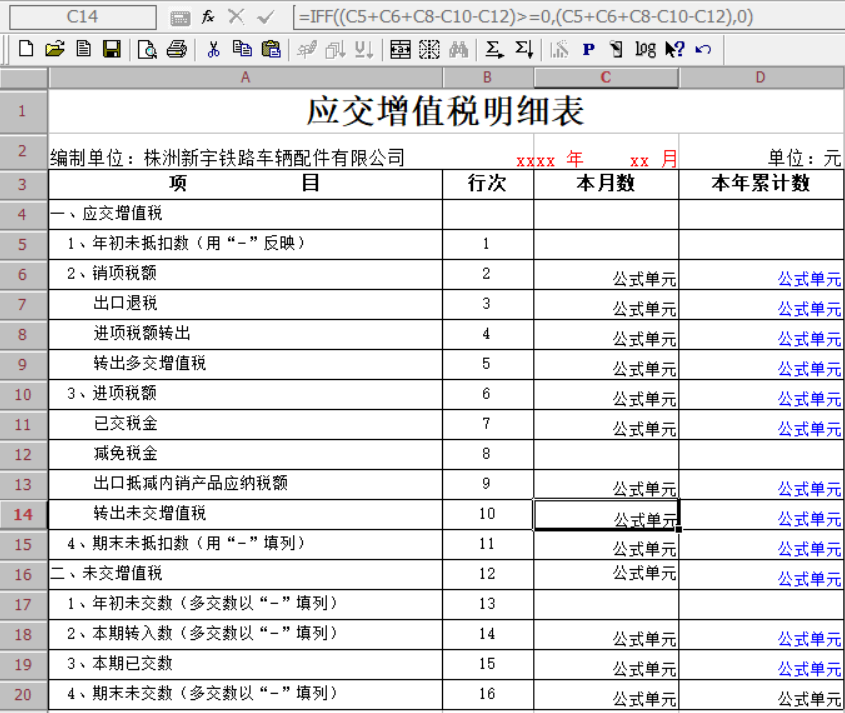Select row 1 header
Image resolution: width=845 pixels, height=713 pixels.
click(23, 111)
